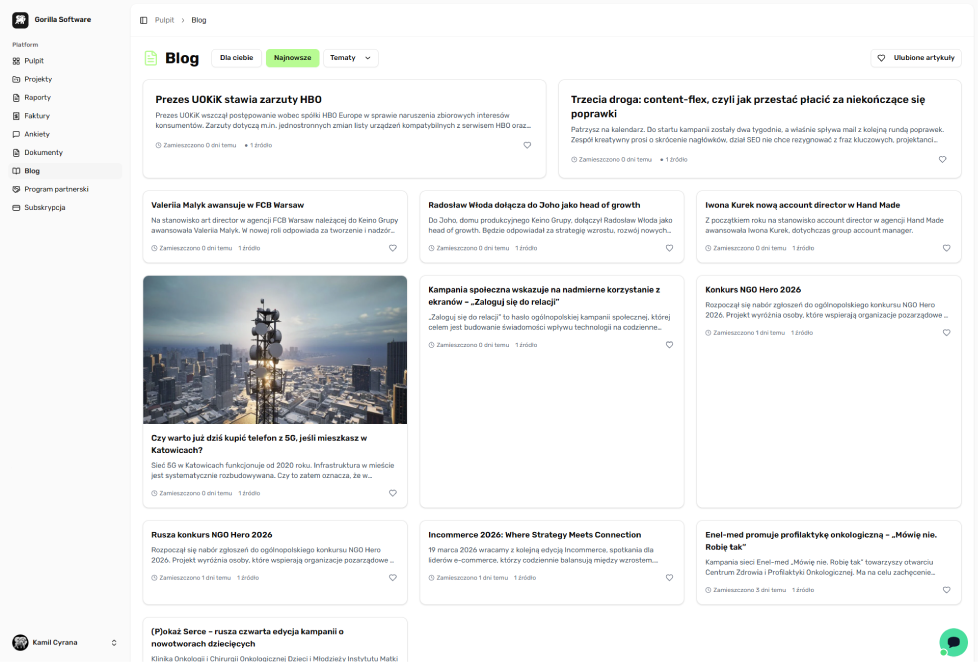Open Kamil Cyrana user menu
This screenshot has width=978, height=662.
click(x=64, y=642)
